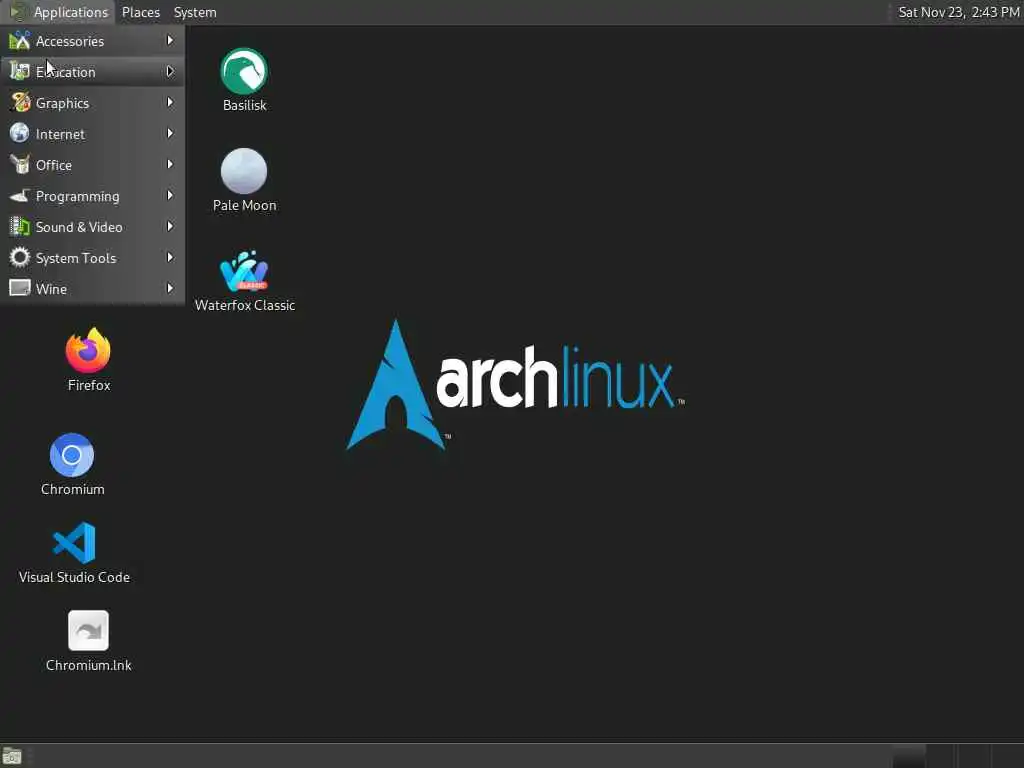Click the clock showing Sat Nov 23
This screenshot has width=1024, height=768.
(x=958, y=12)
